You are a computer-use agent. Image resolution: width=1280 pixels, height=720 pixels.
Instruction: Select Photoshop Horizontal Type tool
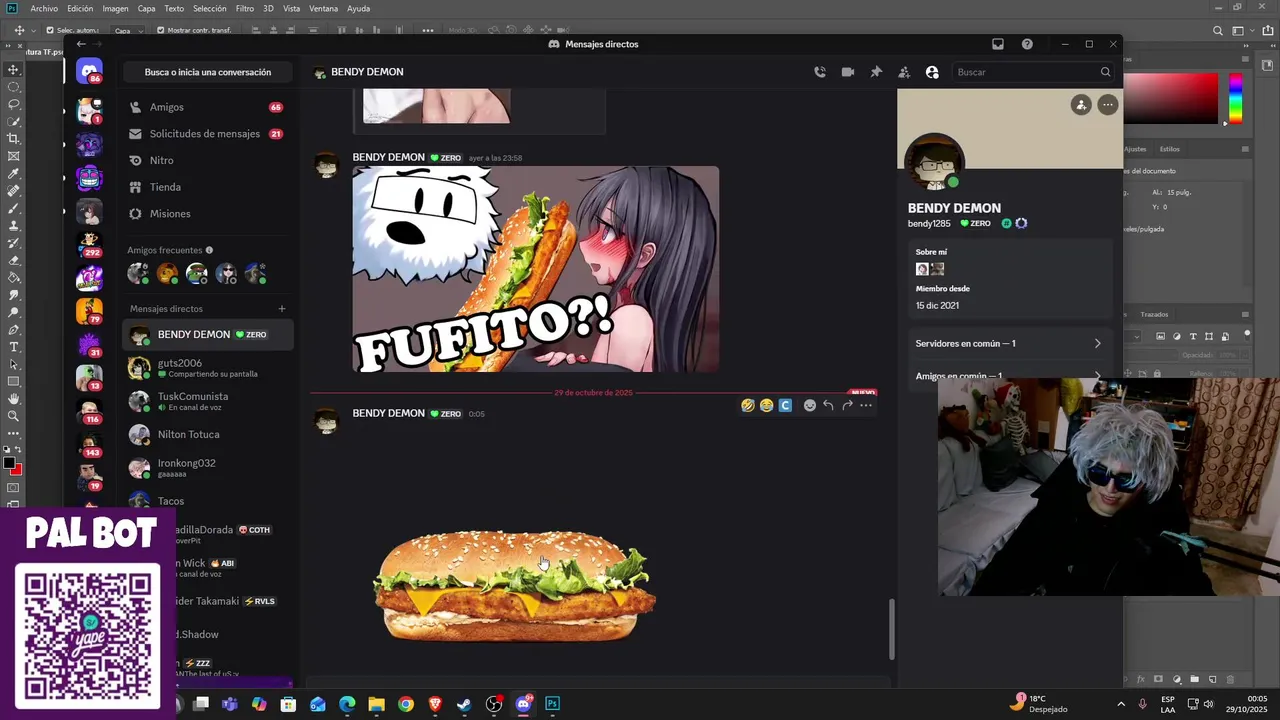pos(14,347)
